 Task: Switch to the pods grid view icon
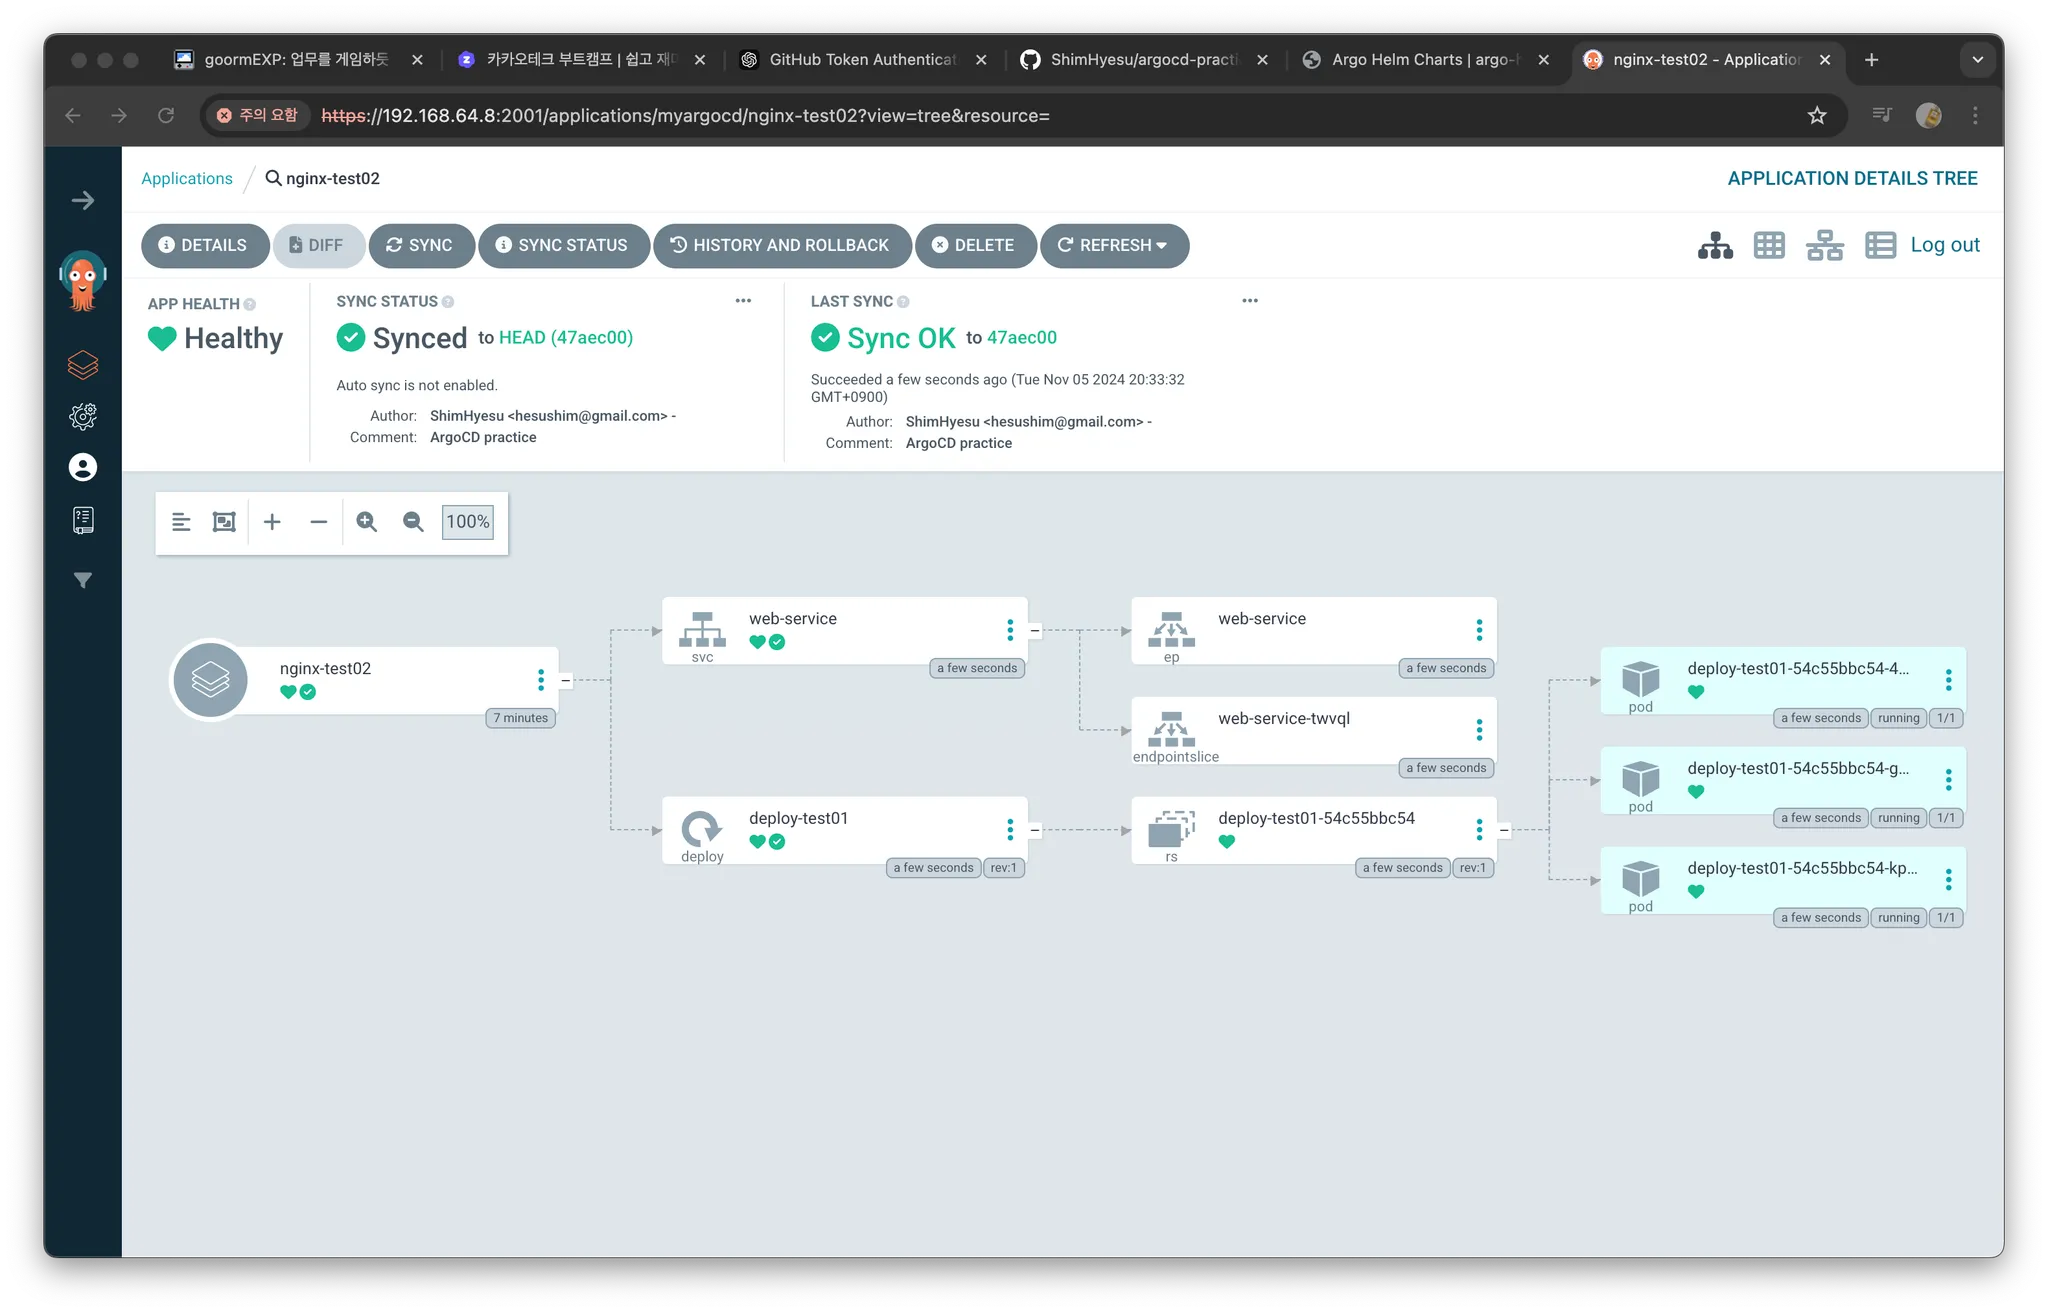[x=1769, y=245]
